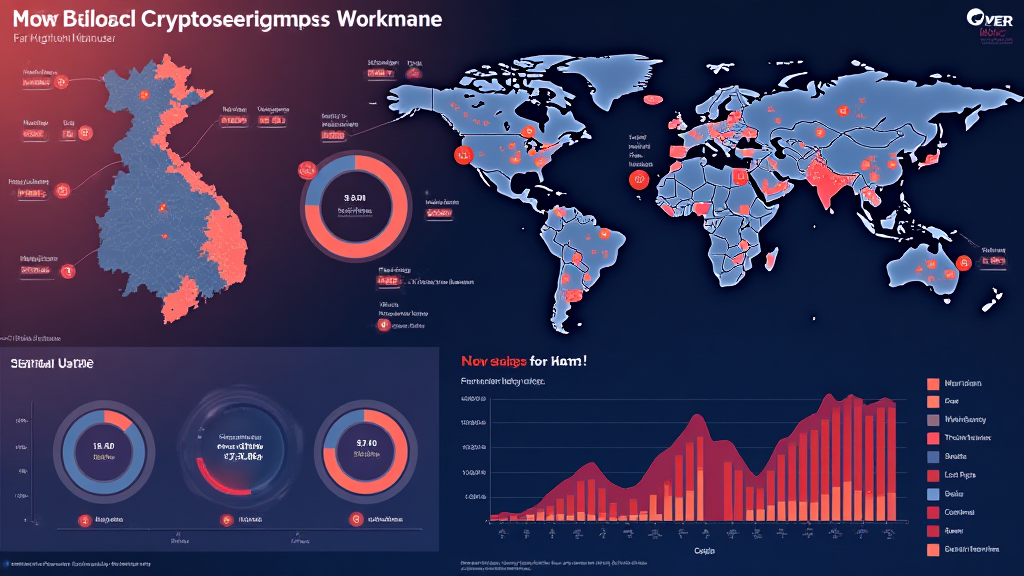
Task: Click the red circle icon under the left bottom donut
Action: (84, 519)
